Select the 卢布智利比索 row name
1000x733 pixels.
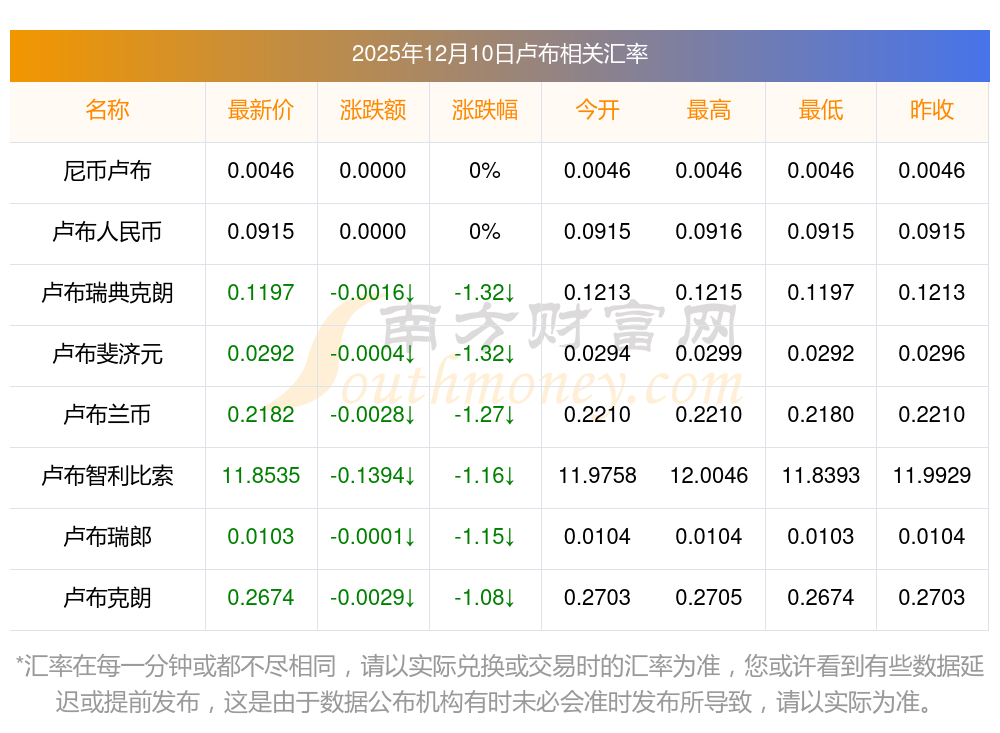click(107, 476)
